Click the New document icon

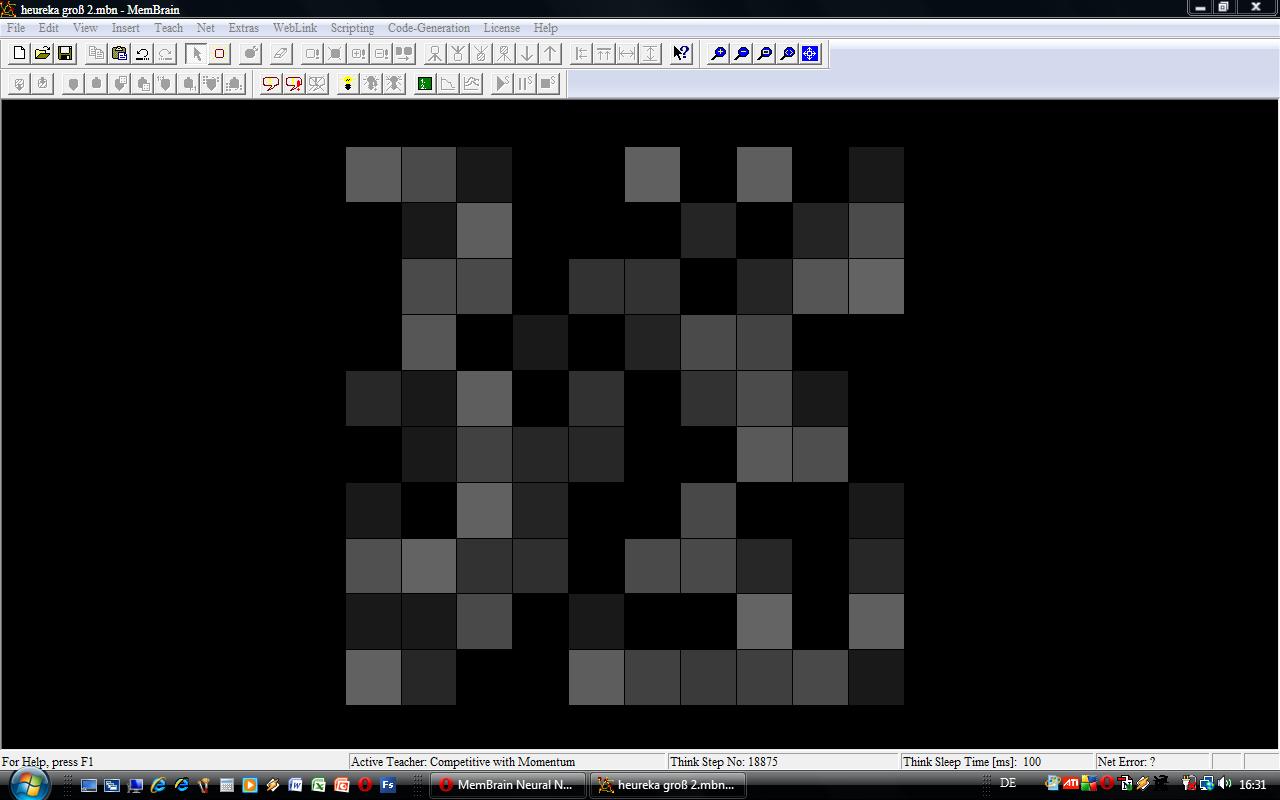tap(19, 54)
